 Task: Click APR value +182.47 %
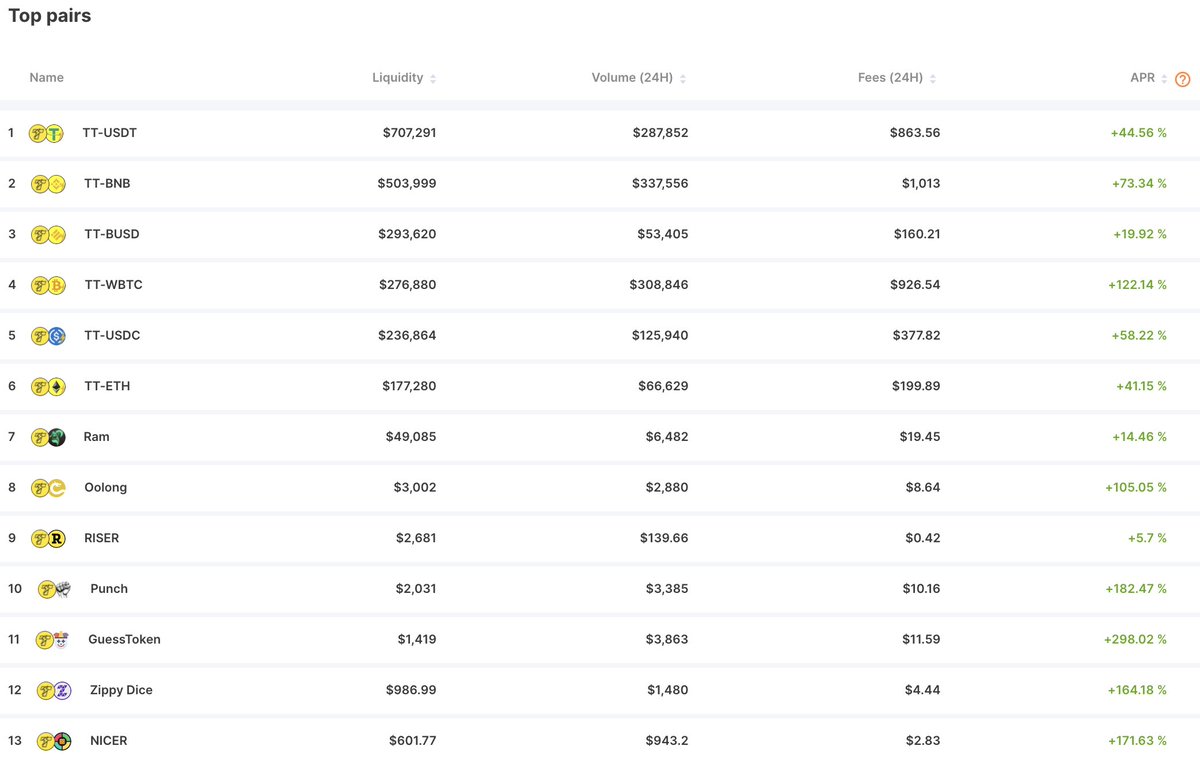click(1137, 589)
